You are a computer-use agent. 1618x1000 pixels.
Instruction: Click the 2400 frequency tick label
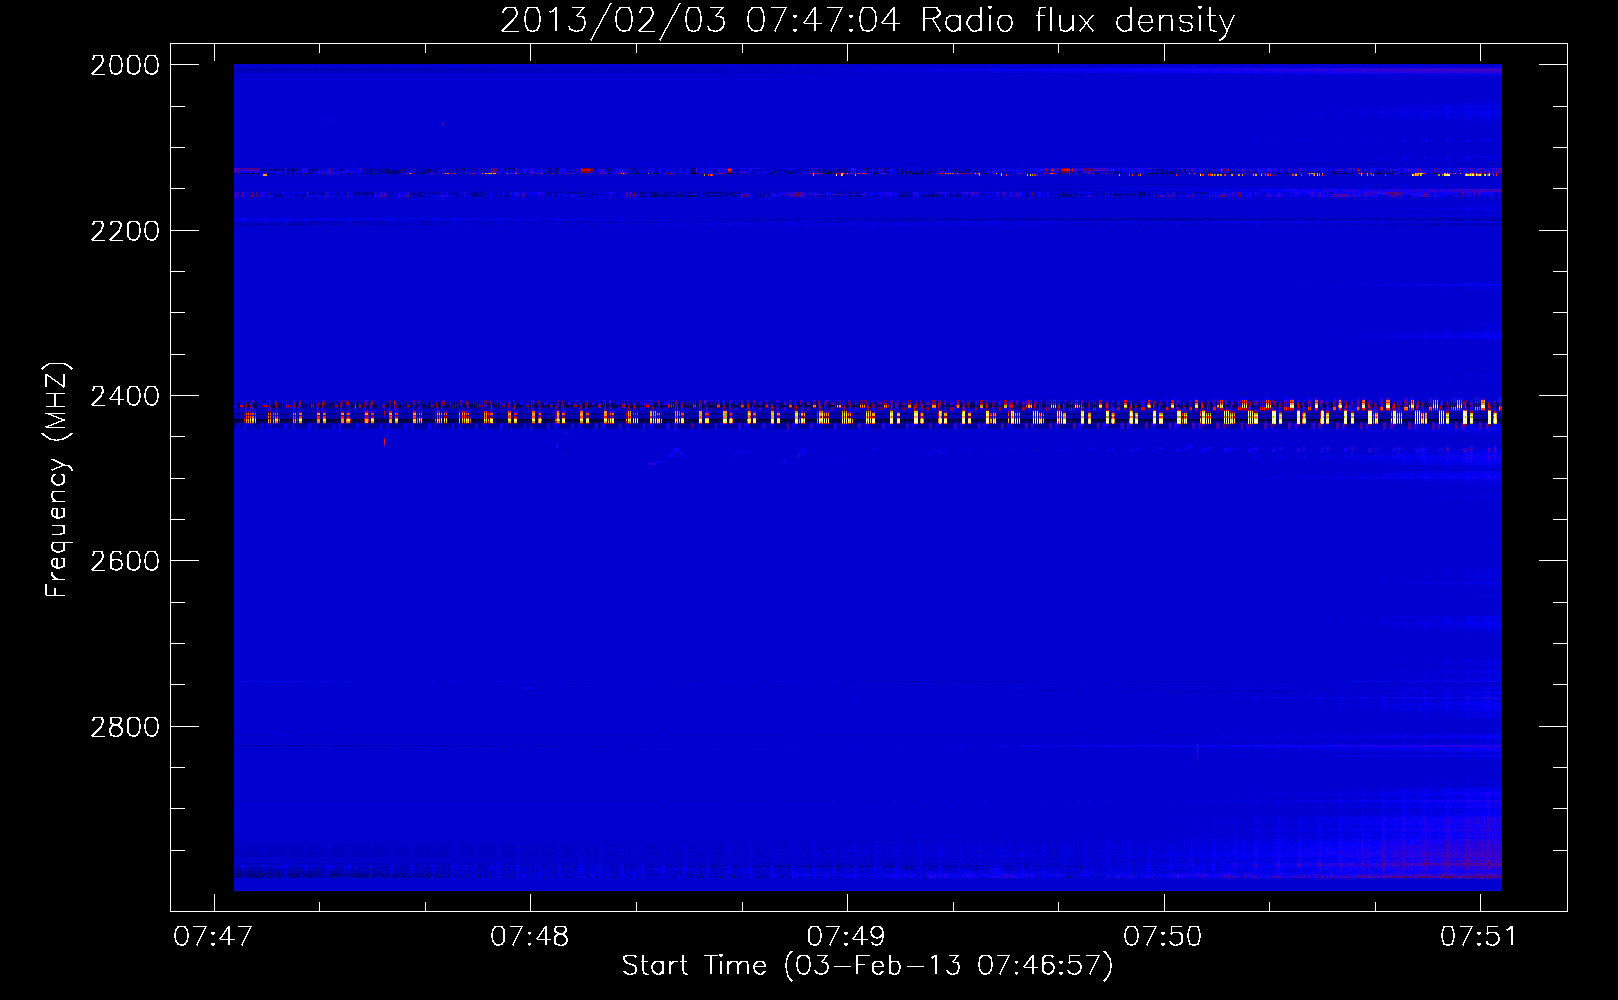point(125,397)
